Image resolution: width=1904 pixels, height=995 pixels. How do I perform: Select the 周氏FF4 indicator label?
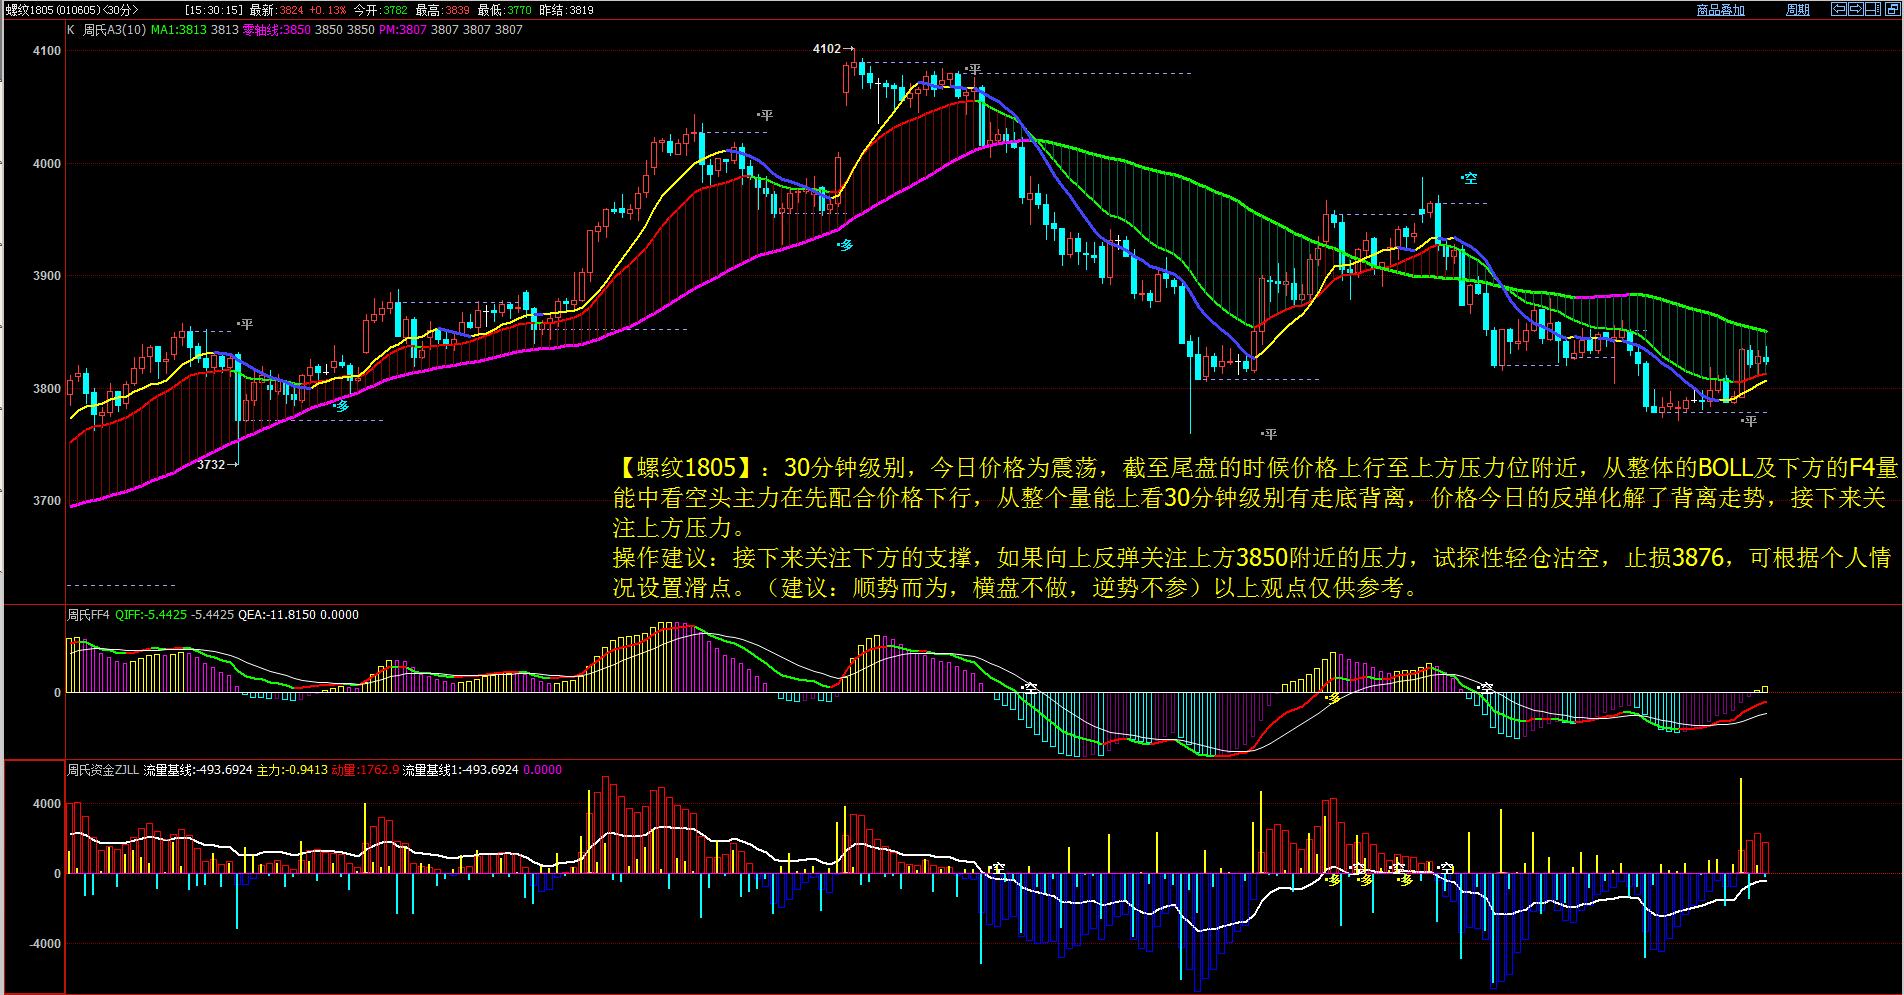point(87,615)
